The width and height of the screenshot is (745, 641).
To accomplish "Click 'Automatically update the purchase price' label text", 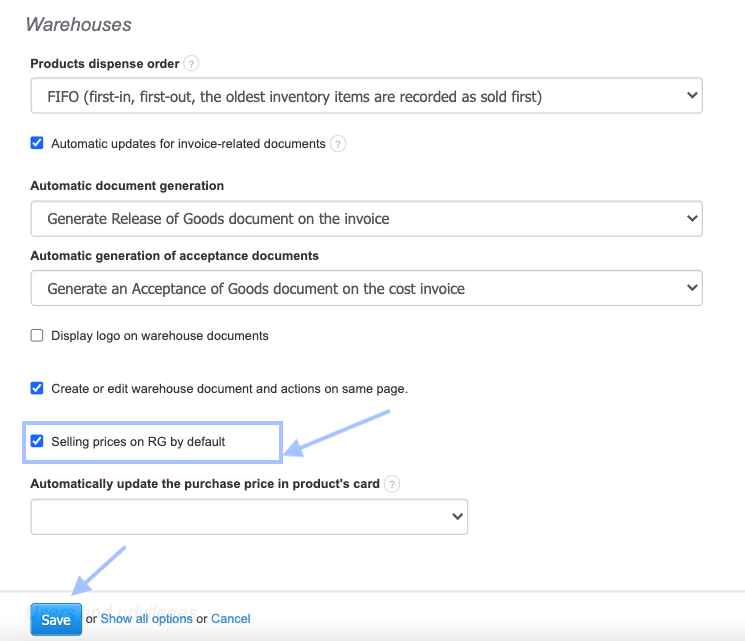I will coord(205,484).
